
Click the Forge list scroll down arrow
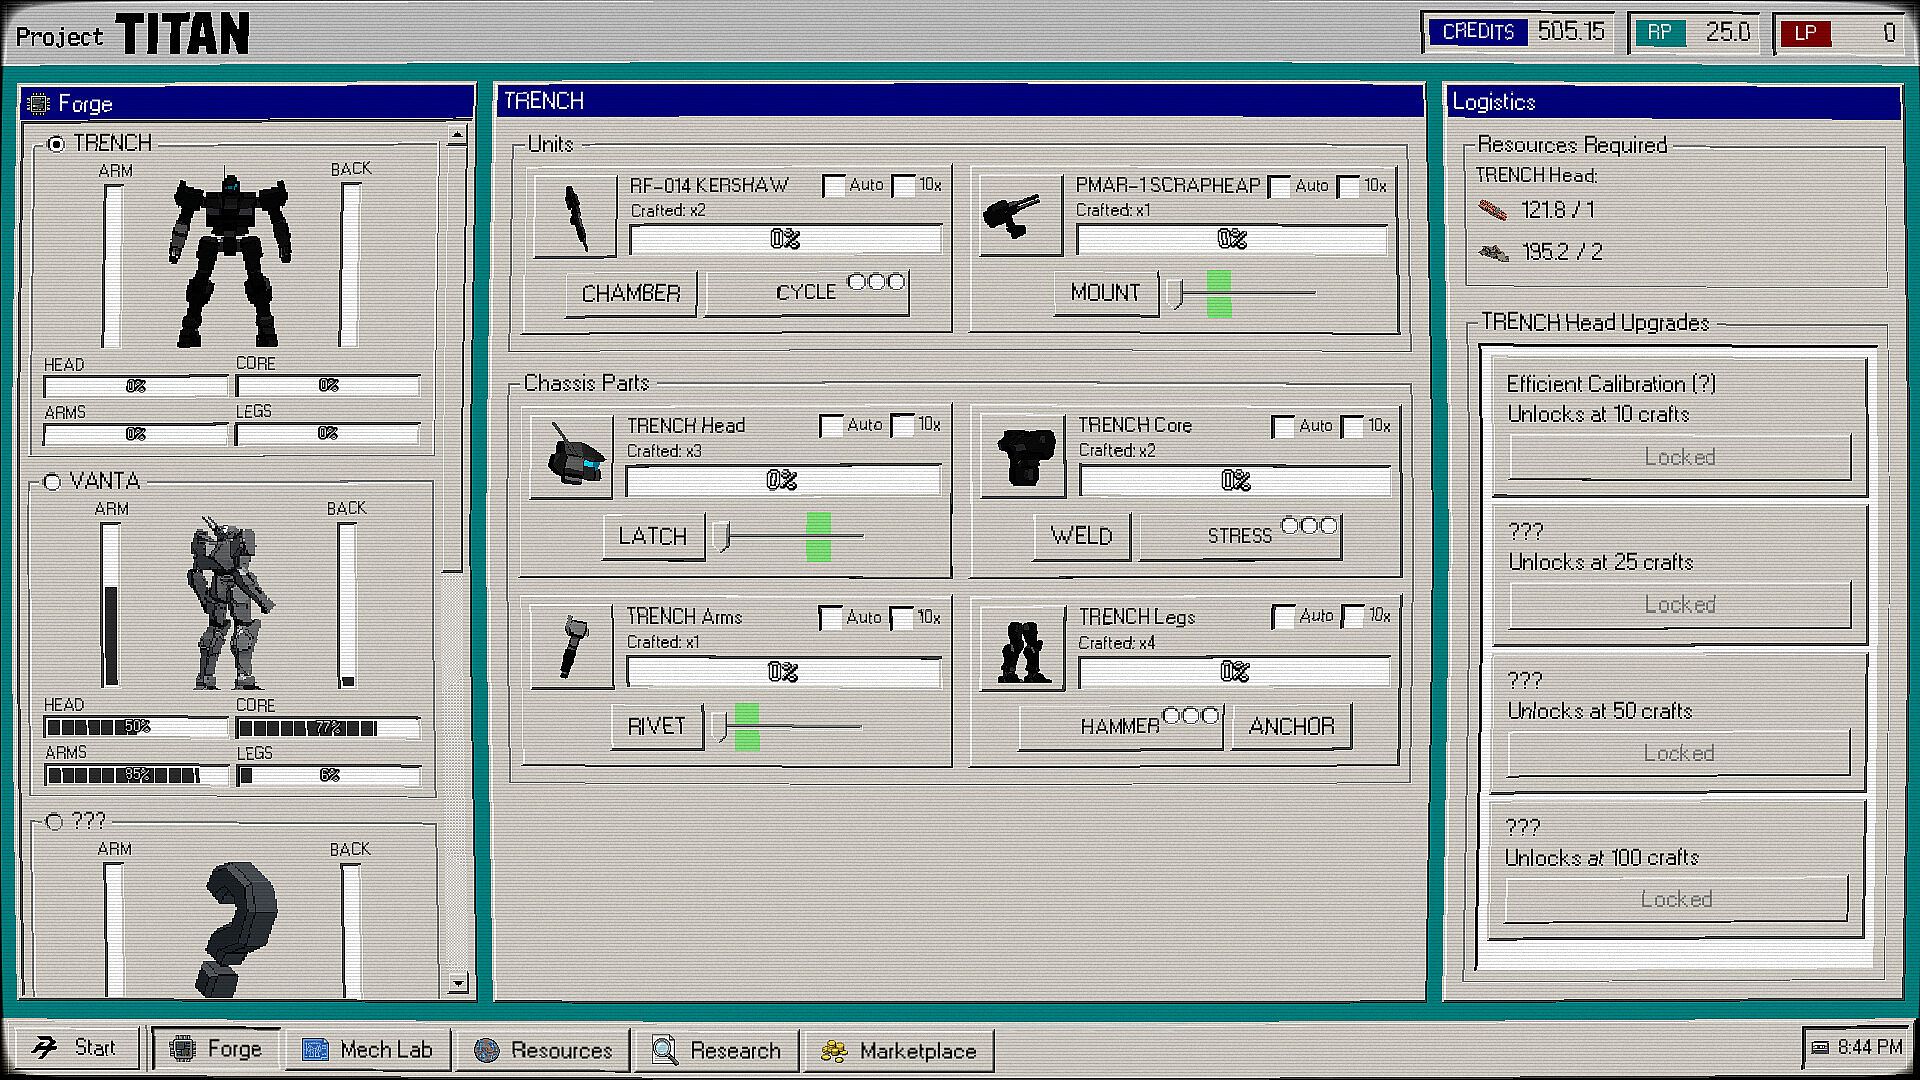coord(457,983)
